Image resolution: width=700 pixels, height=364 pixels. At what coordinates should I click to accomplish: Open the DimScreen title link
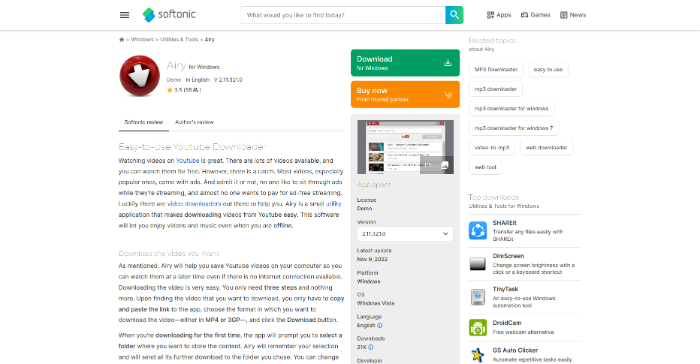tap(508, 256)
